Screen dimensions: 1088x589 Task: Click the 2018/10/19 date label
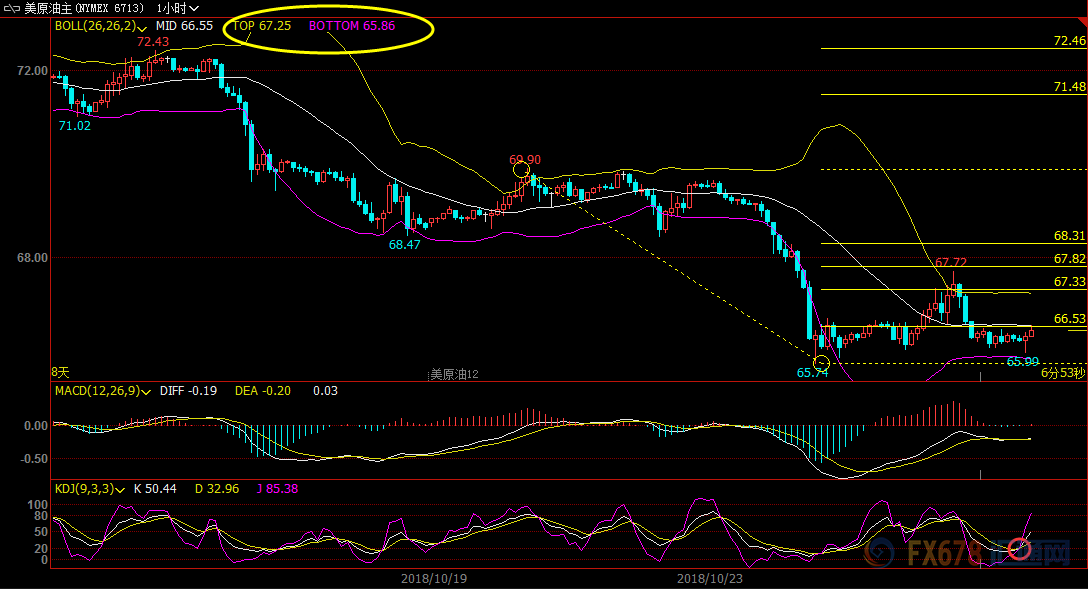(x=434, y=579)
